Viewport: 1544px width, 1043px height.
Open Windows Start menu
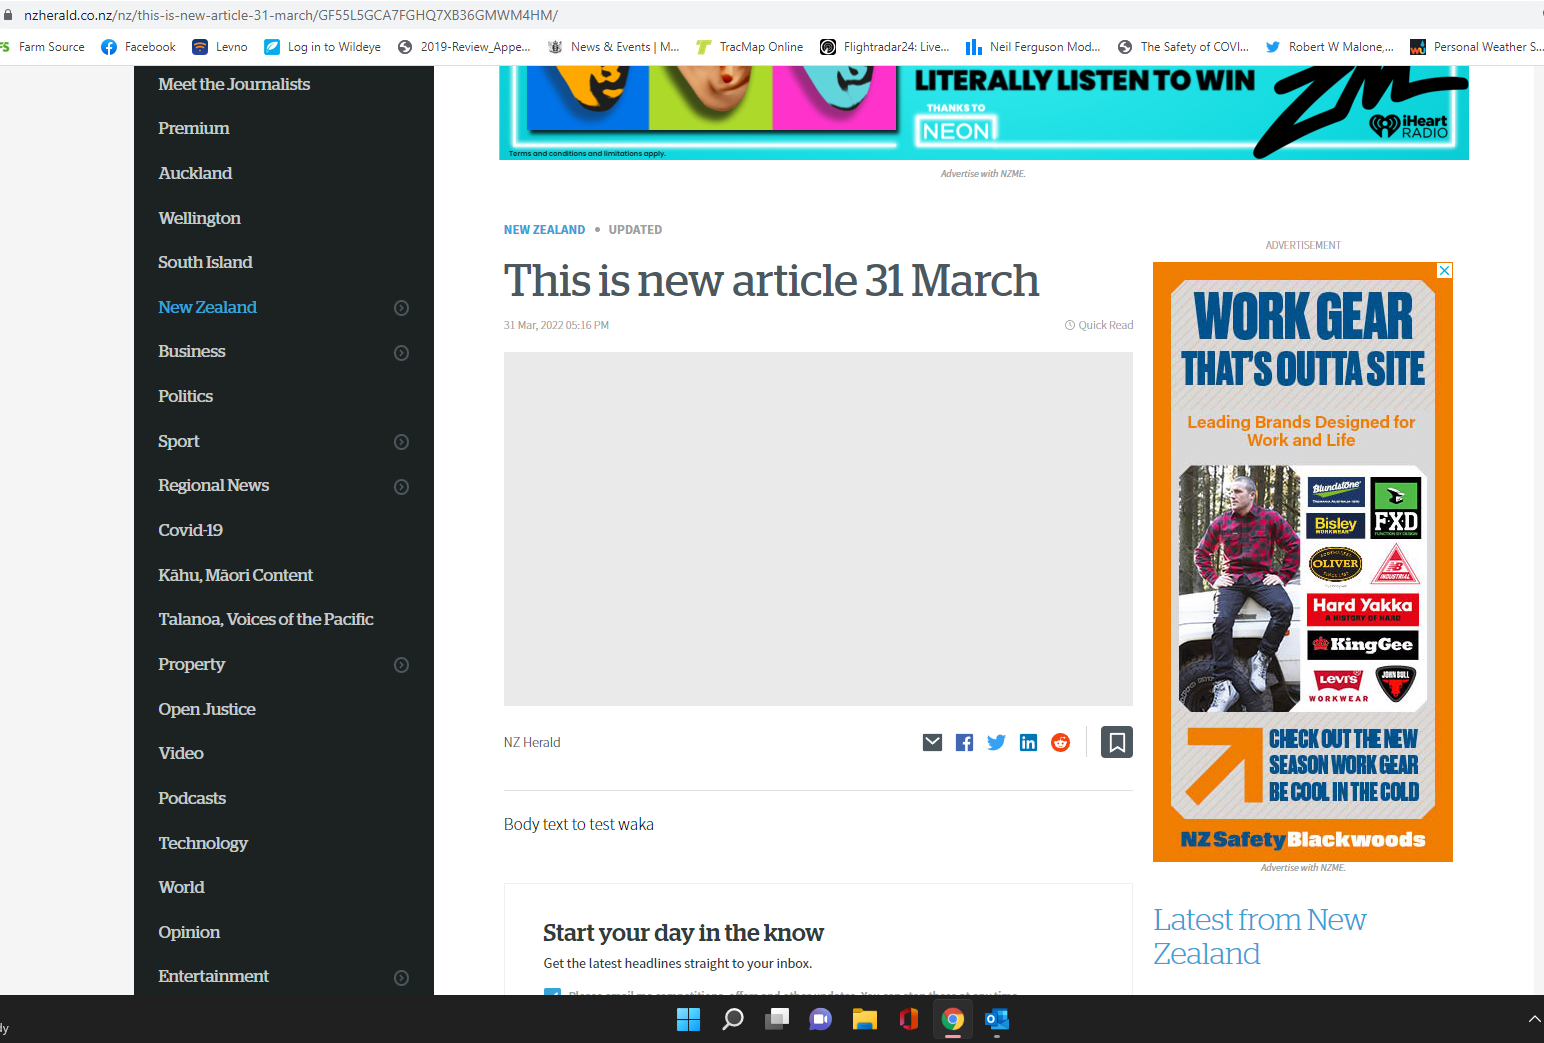(688, 1019)
